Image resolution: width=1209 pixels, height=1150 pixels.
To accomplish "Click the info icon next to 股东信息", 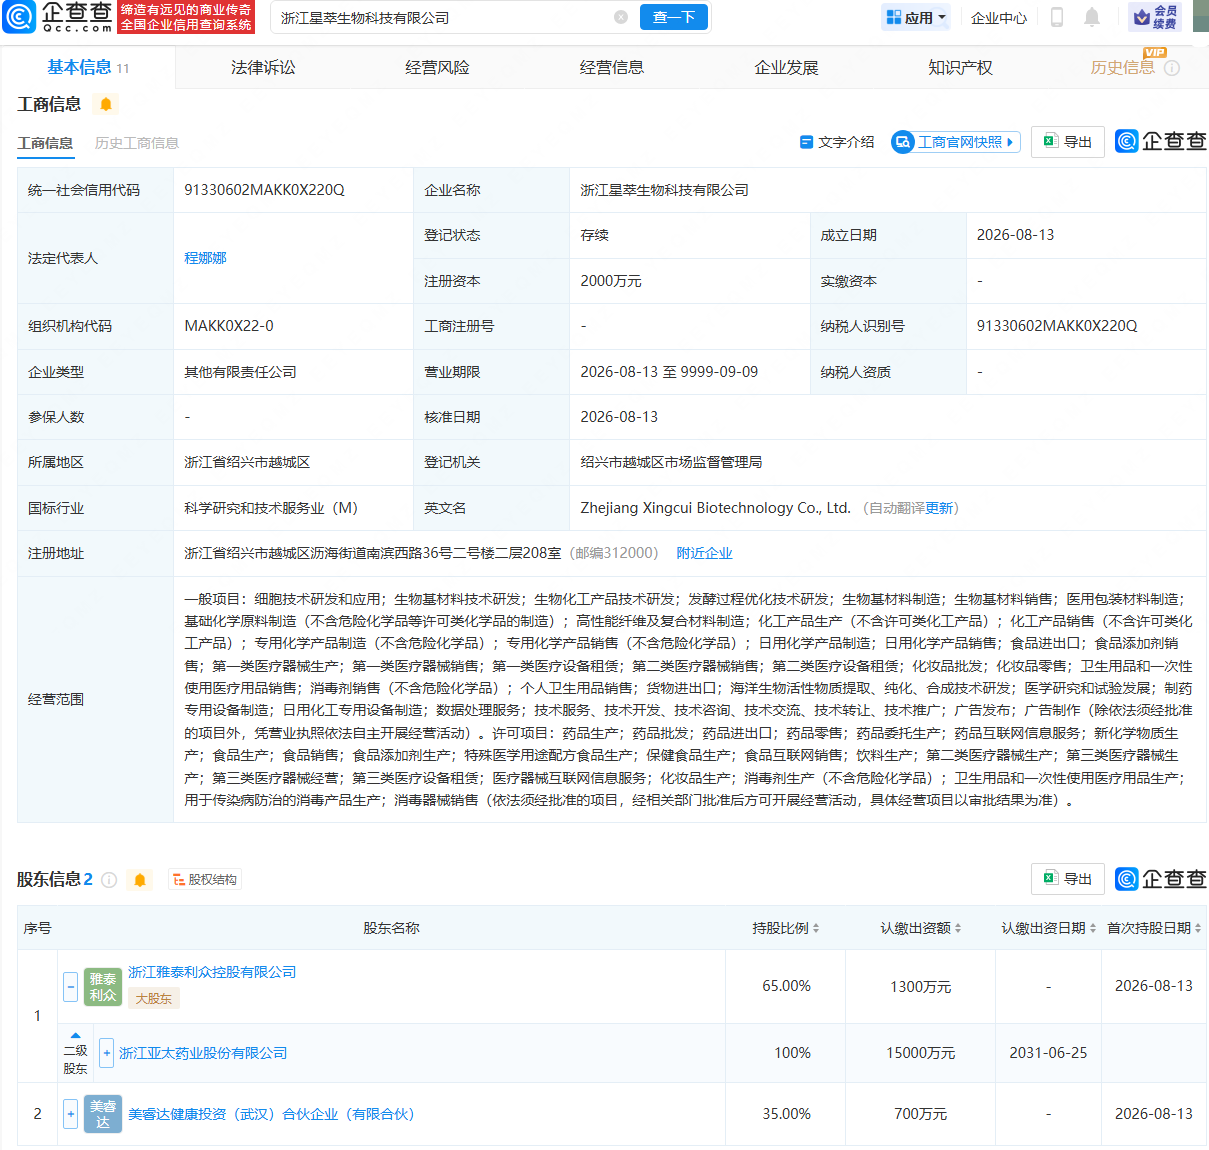I will (109, 880).
